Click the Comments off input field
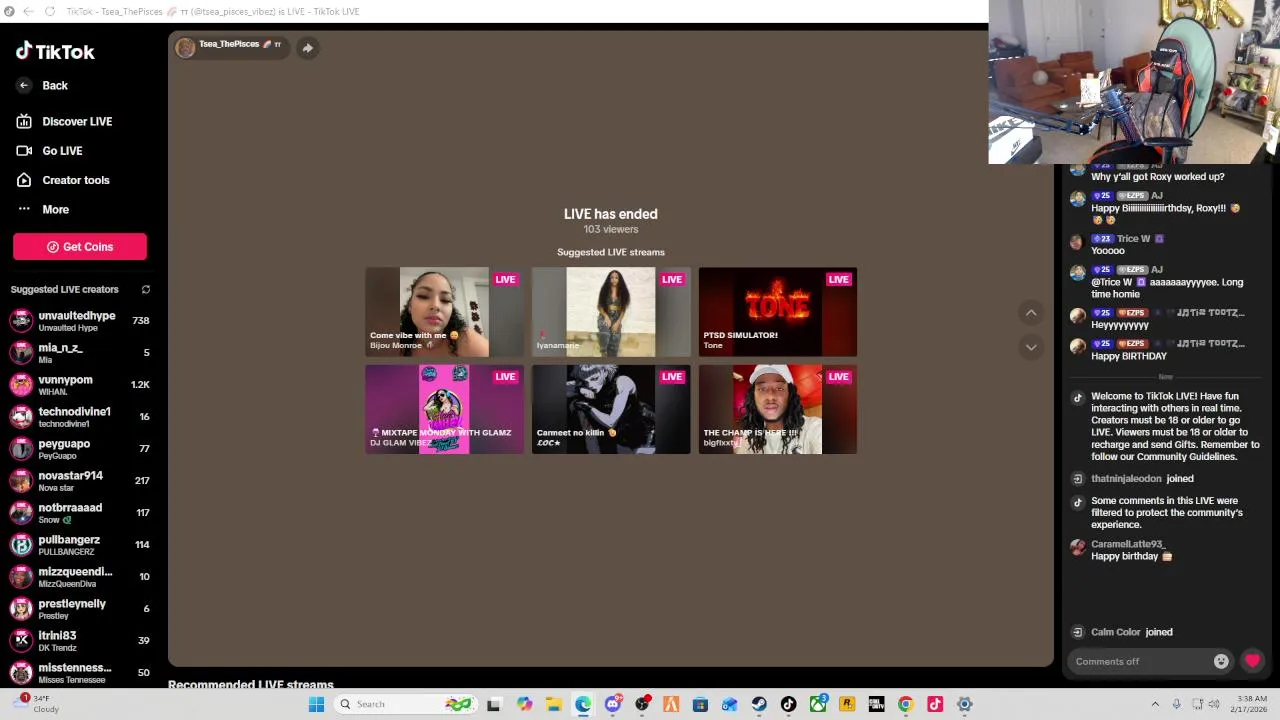 coord(1150,661)
